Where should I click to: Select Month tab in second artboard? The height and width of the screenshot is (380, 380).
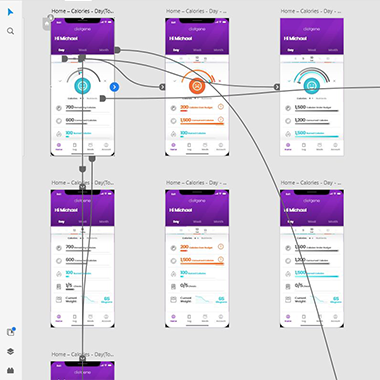click(x=218, y=50)
